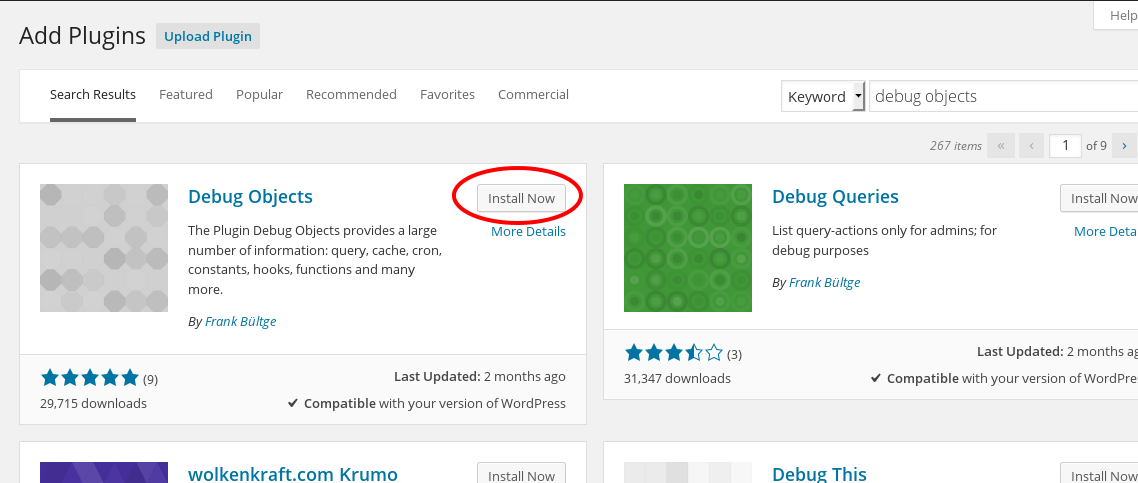
Task: Click the wolkenkraft.com Krumo purple thumbnail
Action: (x=104, y=473)
